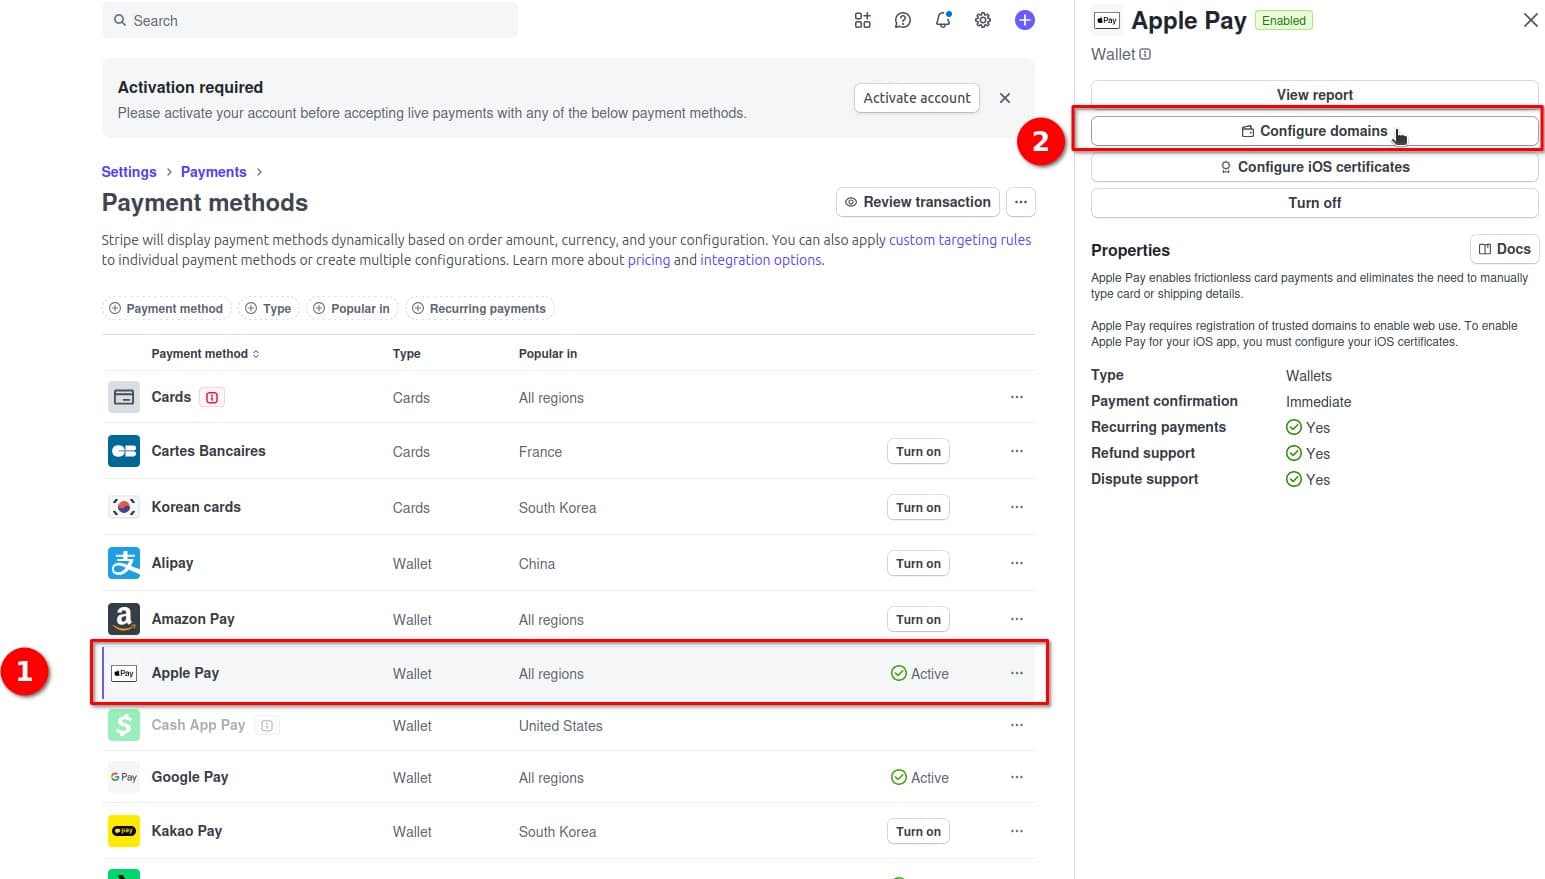Open more options for Kakao Pay row

1017,831
